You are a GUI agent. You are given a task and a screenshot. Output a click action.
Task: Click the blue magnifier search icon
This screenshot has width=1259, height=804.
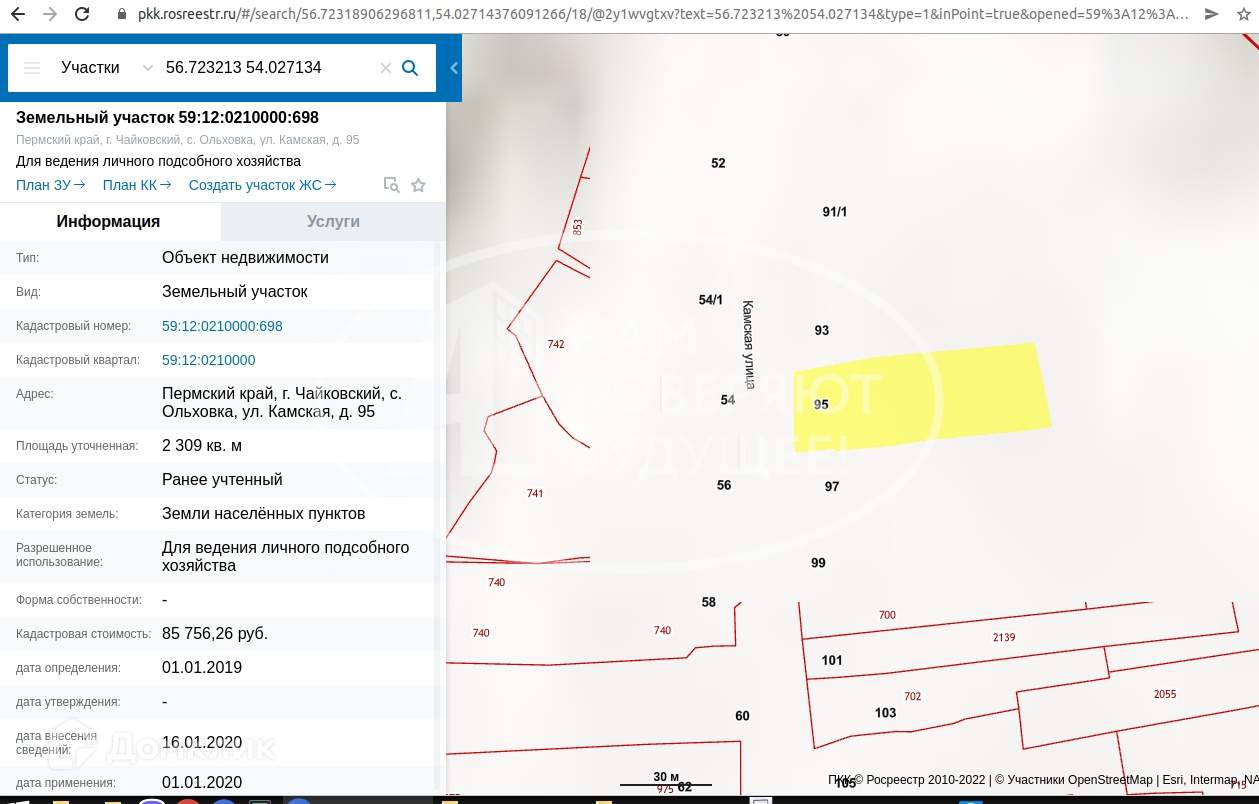410,68
